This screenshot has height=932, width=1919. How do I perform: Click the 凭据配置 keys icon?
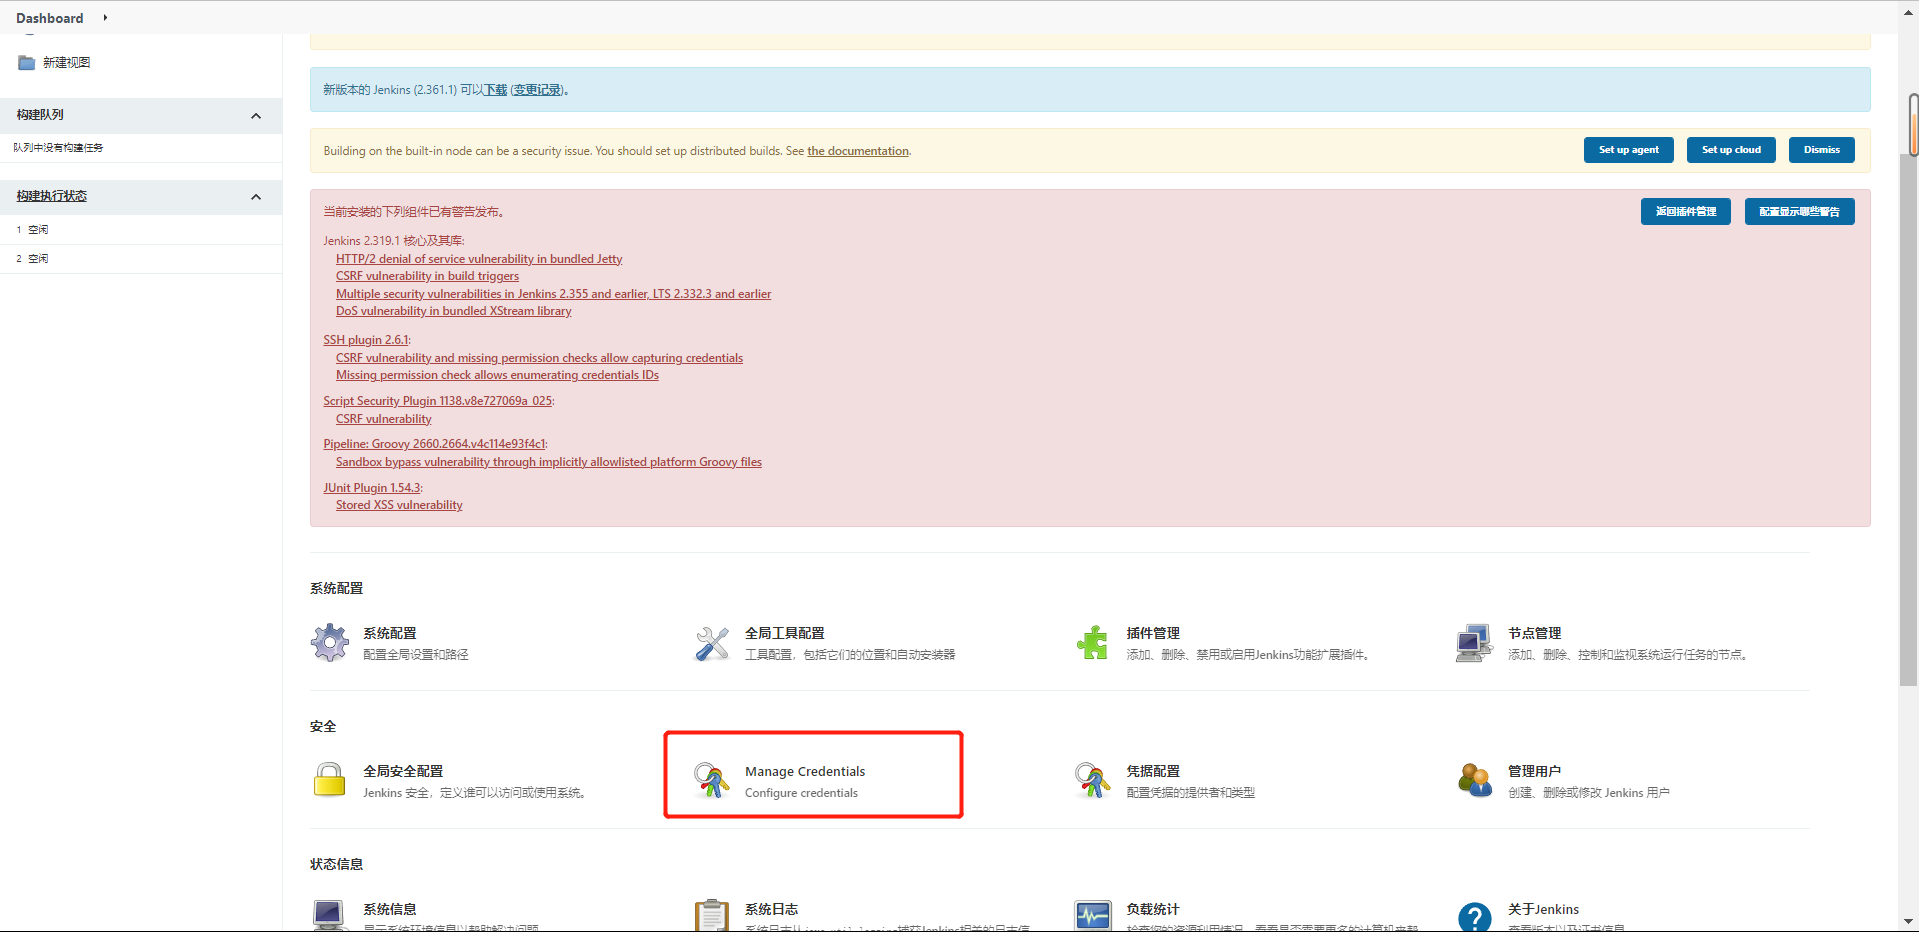[x=1092, y=780]
